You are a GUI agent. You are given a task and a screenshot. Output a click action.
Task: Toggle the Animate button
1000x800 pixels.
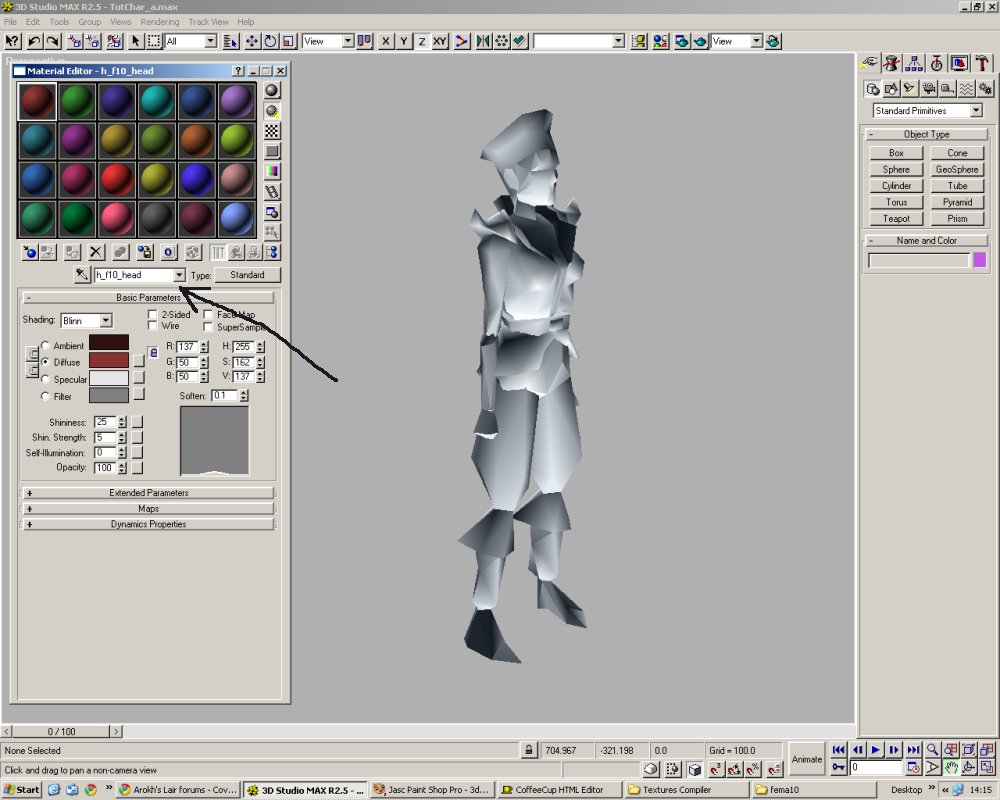[807, 759]
